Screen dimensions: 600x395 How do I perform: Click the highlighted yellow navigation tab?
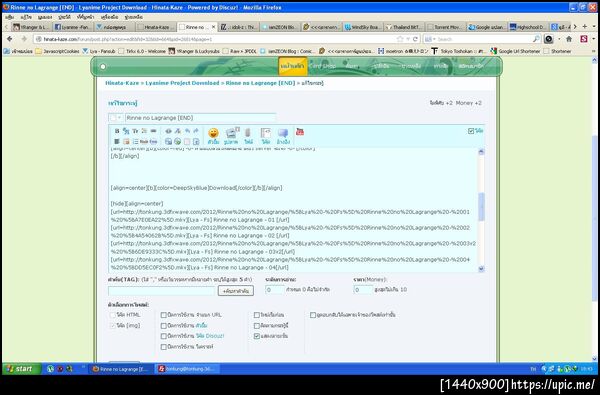point(292,66)
